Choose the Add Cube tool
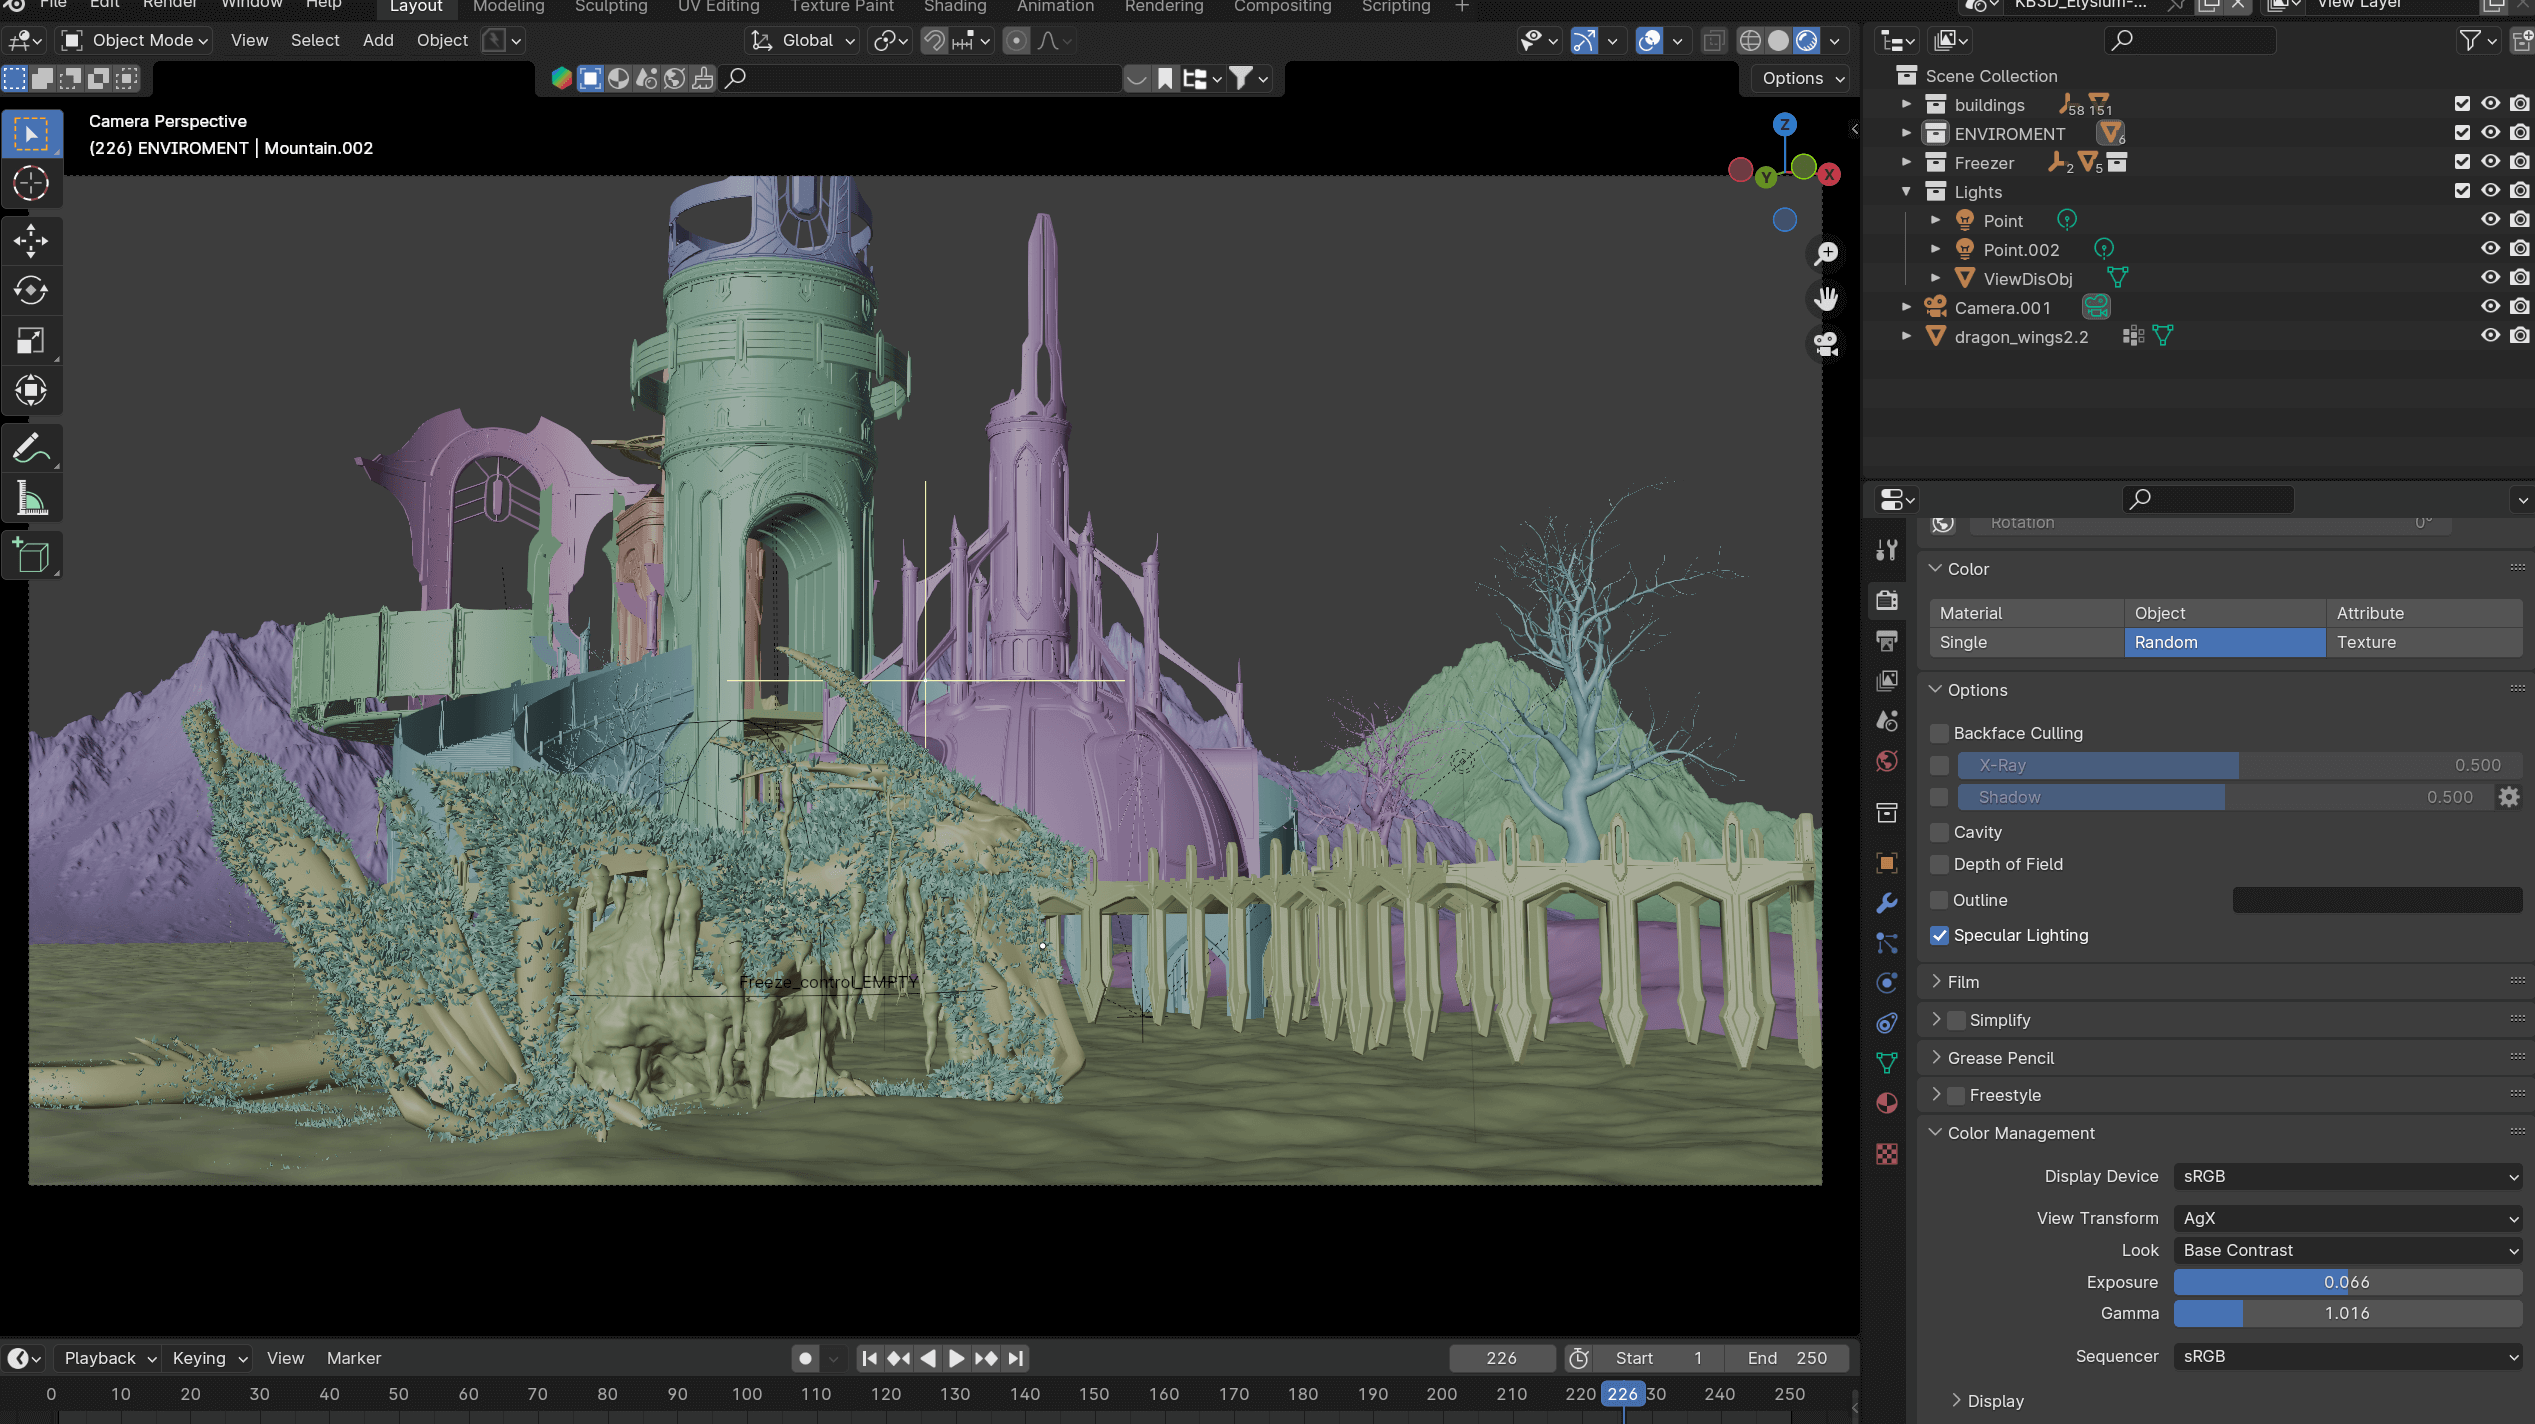Image resolution: width=2535 pixels, height=1424 pixels. 31,556
